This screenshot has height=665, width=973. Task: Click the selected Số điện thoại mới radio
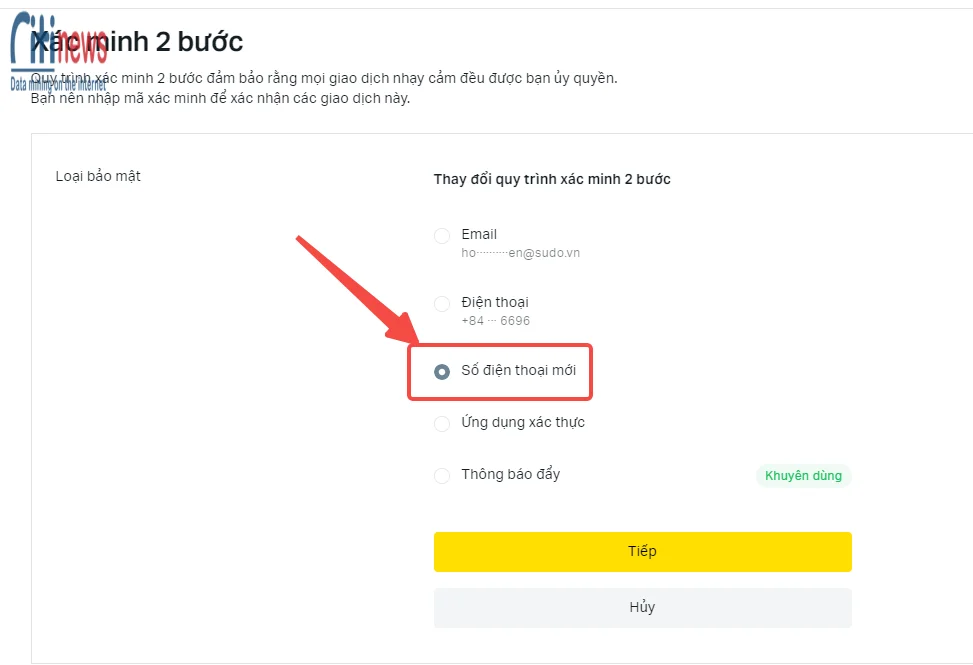coord(442,372)
